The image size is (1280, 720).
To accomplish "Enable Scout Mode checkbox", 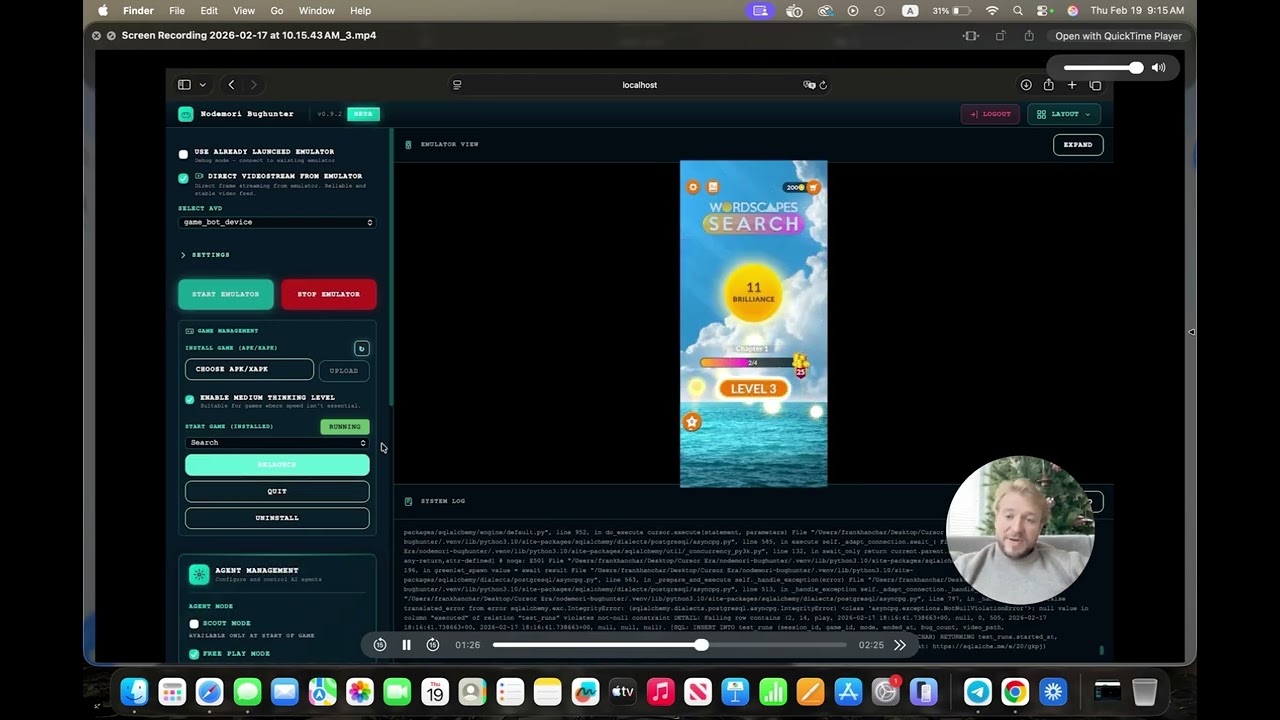I will pos(194,624).
